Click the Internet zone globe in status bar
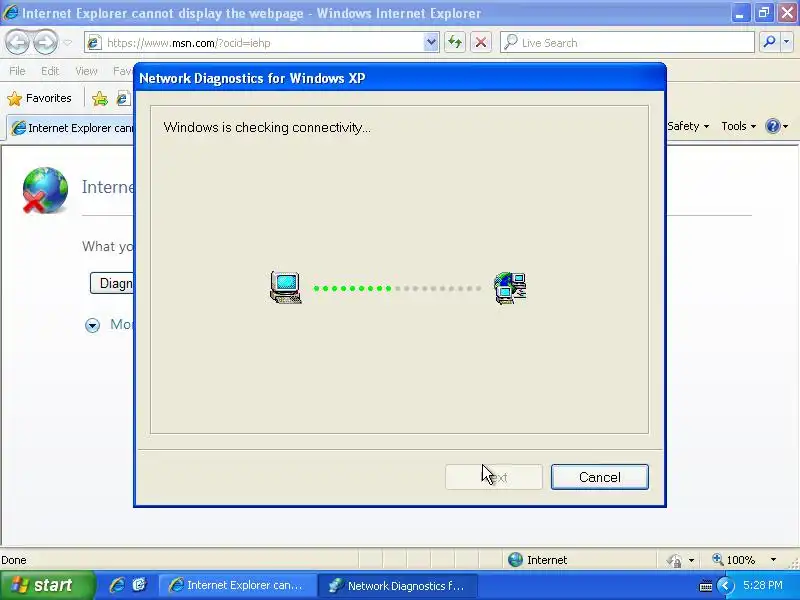Viewport: 800px width, 600px height. pyautogui.click(x=515, y=560)
